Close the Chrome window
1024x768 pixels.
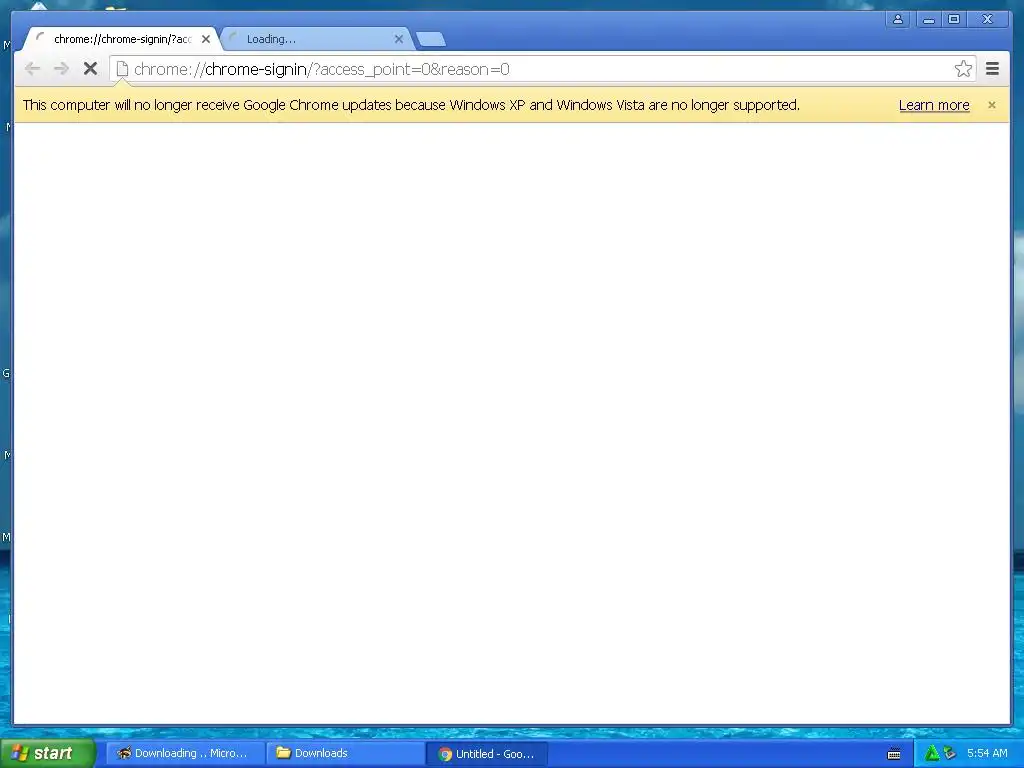(987, 20)
